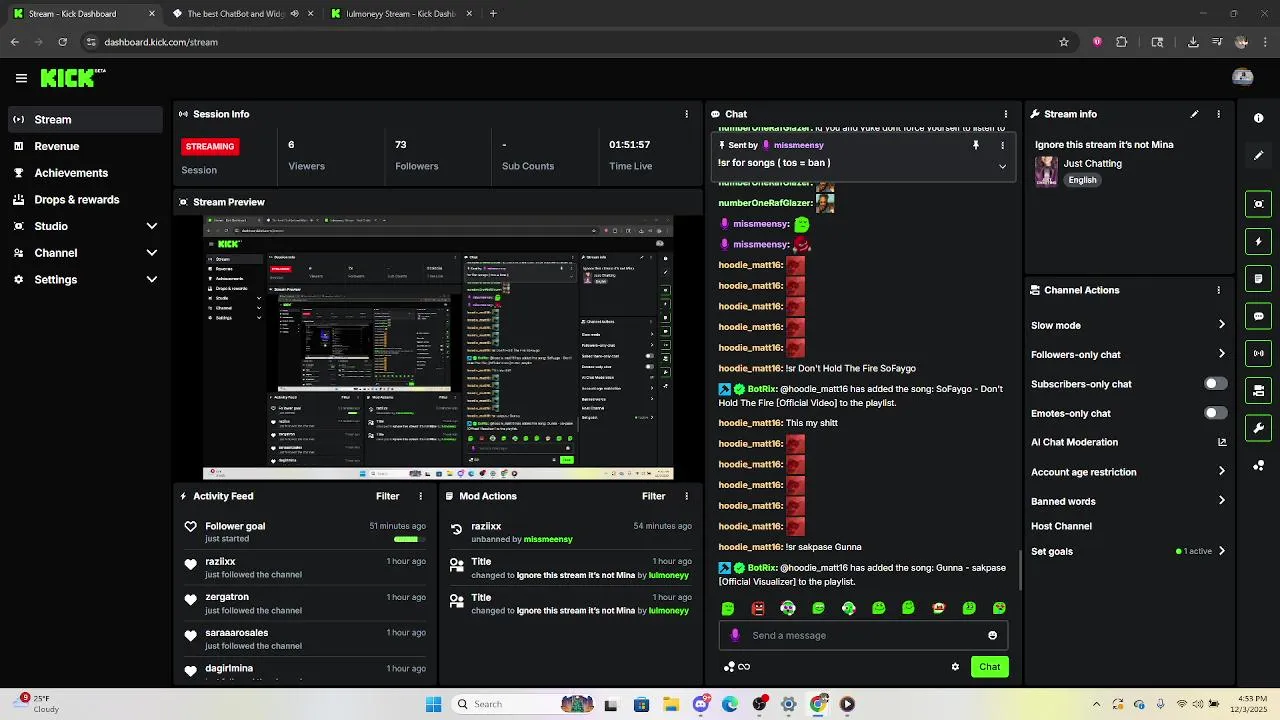Image resolution: width=1280 pixels, height=720 pixels.
Task: Enable Emotes-only chat
Action: coord(1215,413)
